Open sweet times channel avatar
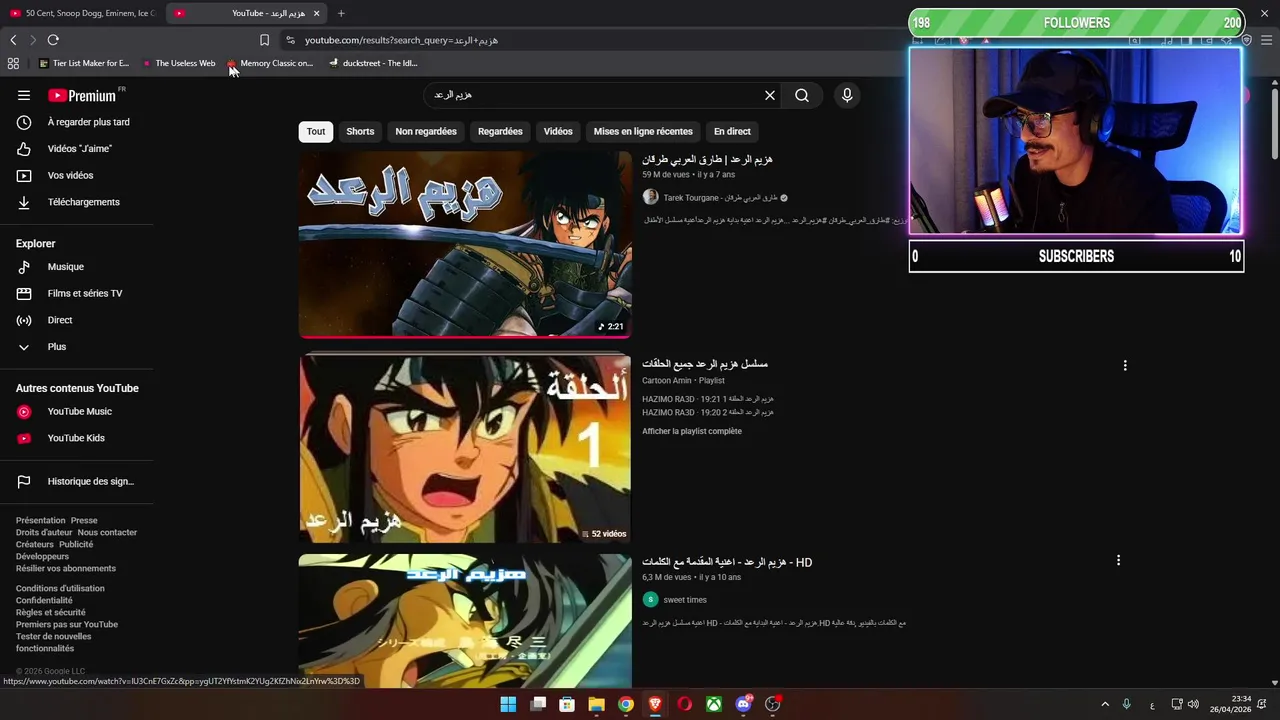Screen dimensions: 1280x720 [x=650, y=599]
